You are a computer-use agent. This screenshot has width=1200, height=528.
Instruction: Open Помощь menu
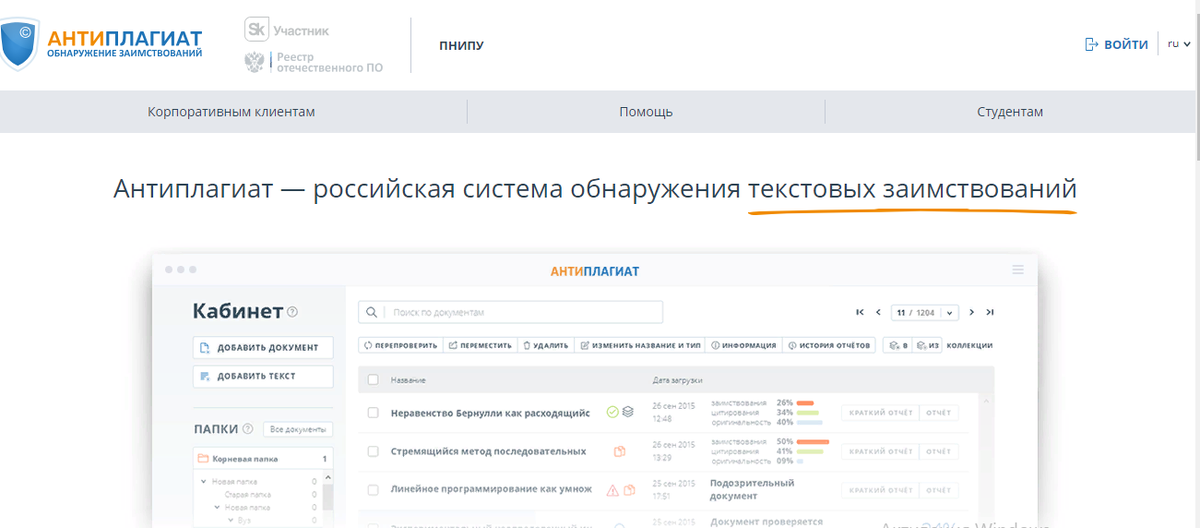646,112
